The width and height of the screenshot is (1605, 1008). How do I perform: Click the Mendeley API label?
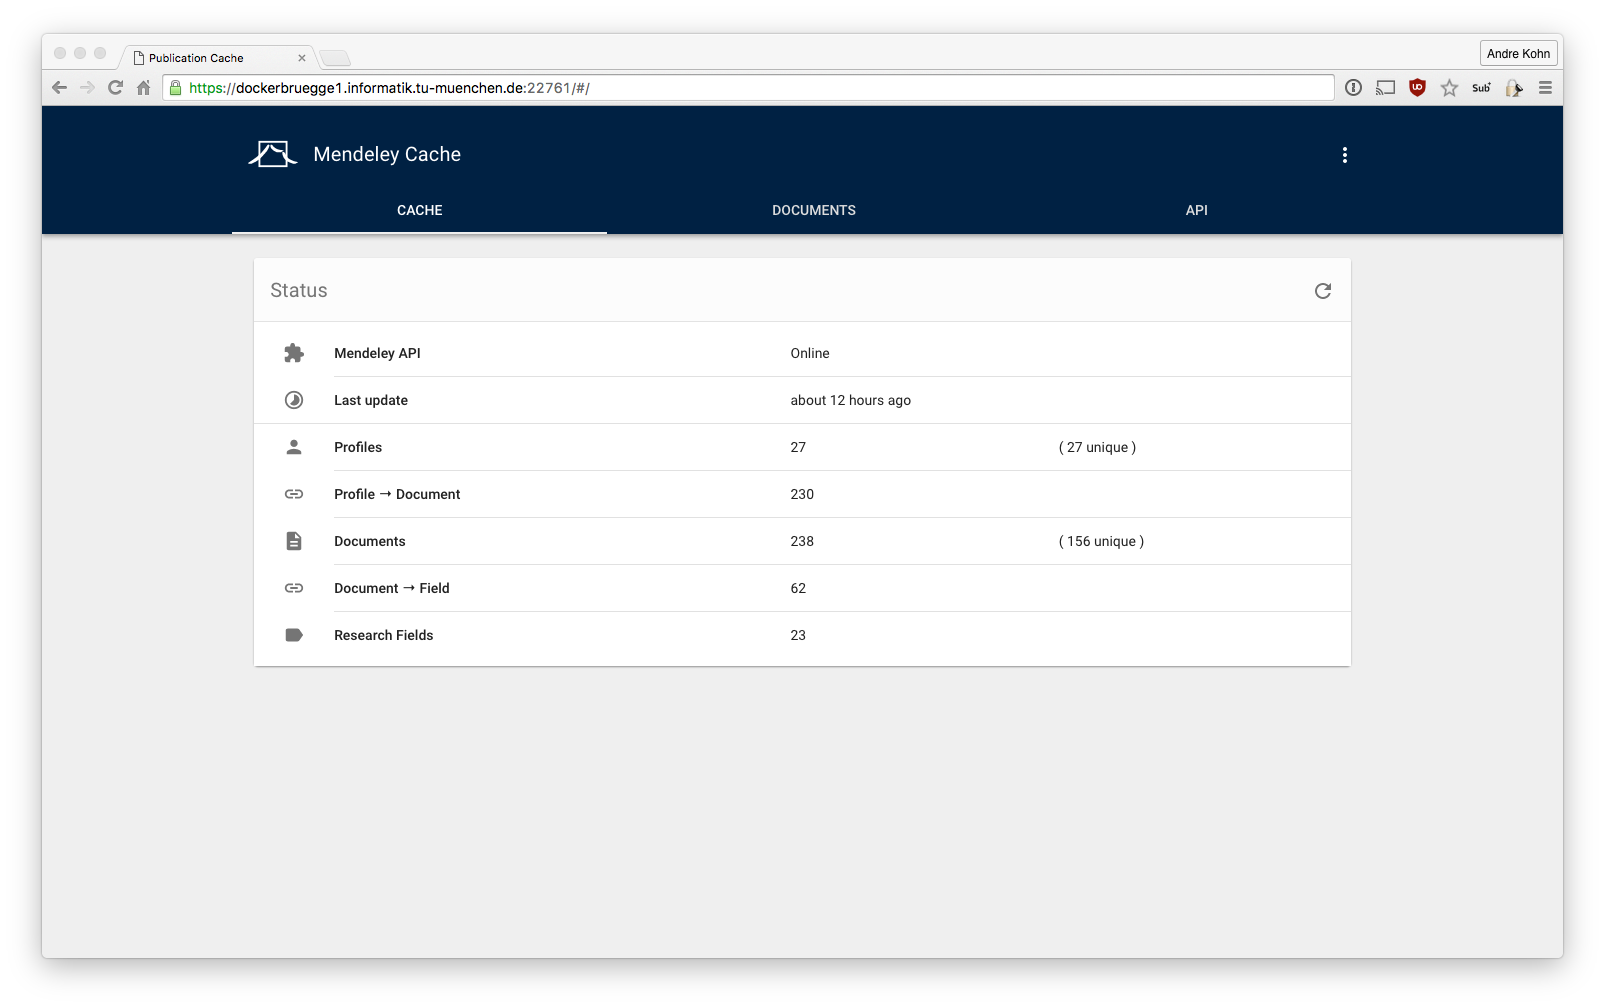[377, 353]
